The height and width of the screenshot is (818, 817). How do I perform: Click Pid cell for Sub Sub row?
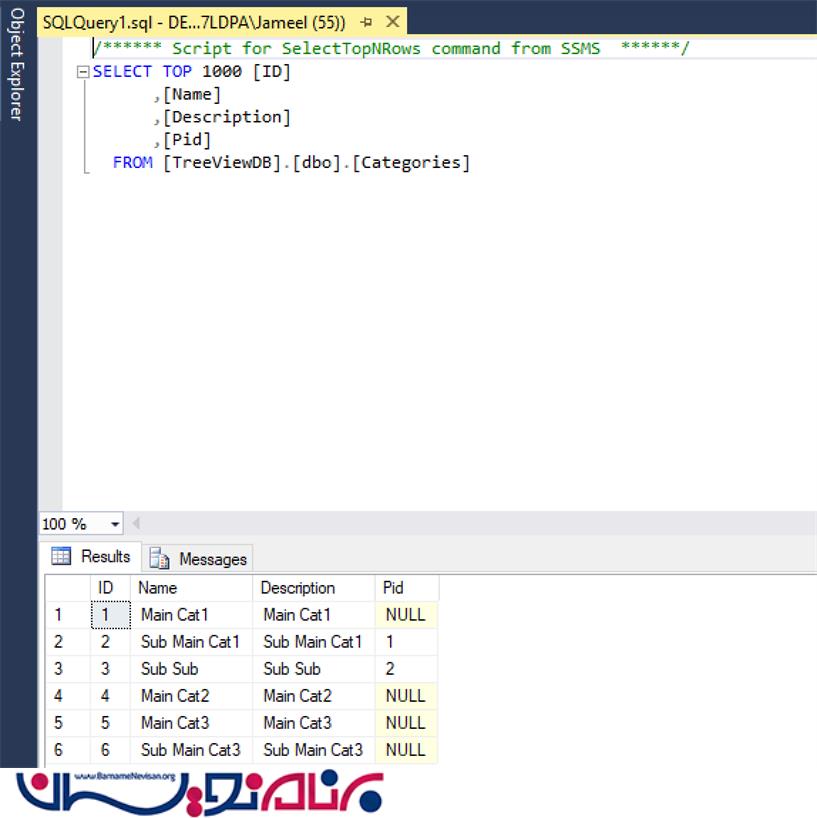(407, 669)
